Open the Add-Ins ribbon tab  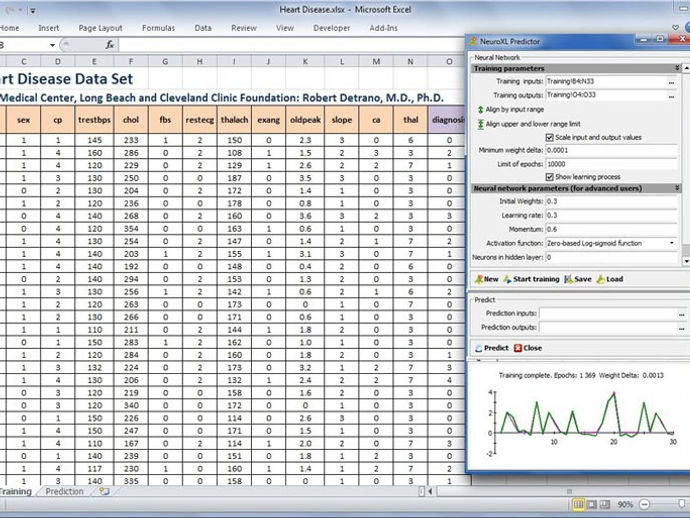click(383, 28)
